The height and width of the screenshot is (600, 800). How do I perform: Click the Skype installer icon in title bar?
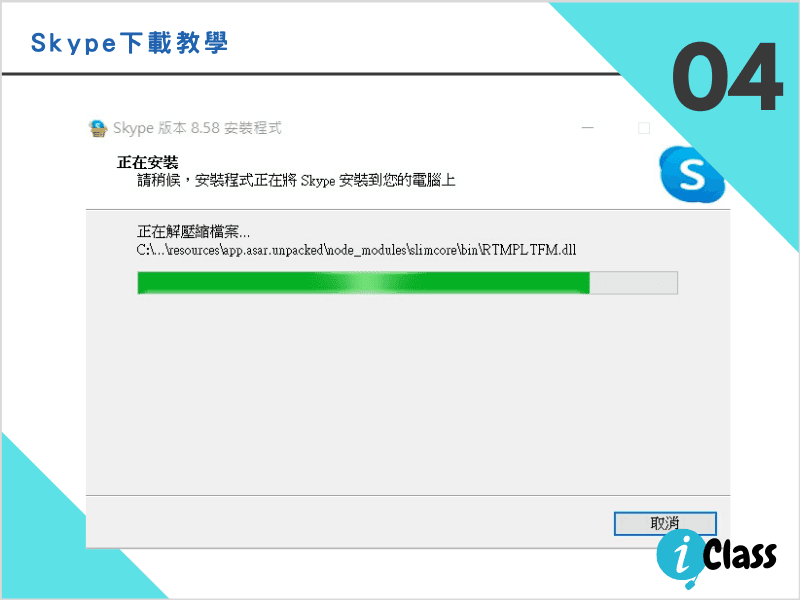(97, 128)
